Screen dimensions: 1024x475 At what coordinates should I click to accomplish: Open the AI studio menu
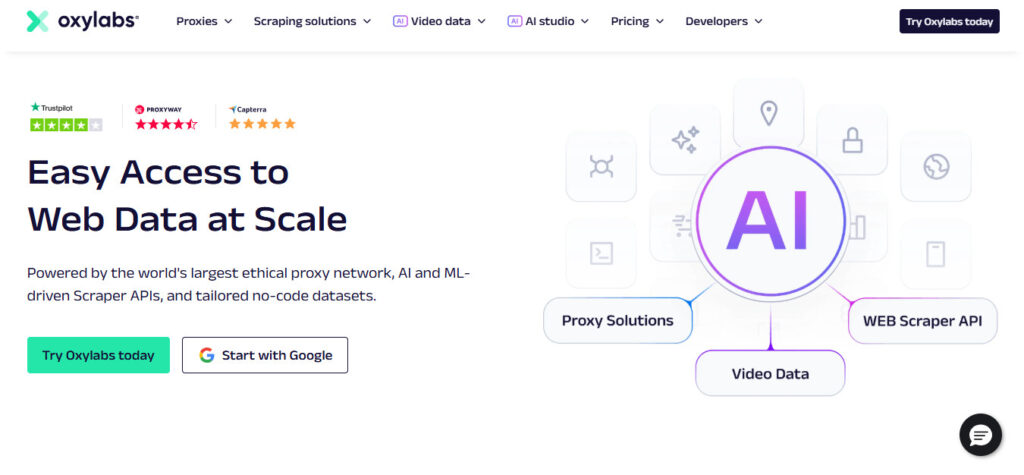click(548, 21)
